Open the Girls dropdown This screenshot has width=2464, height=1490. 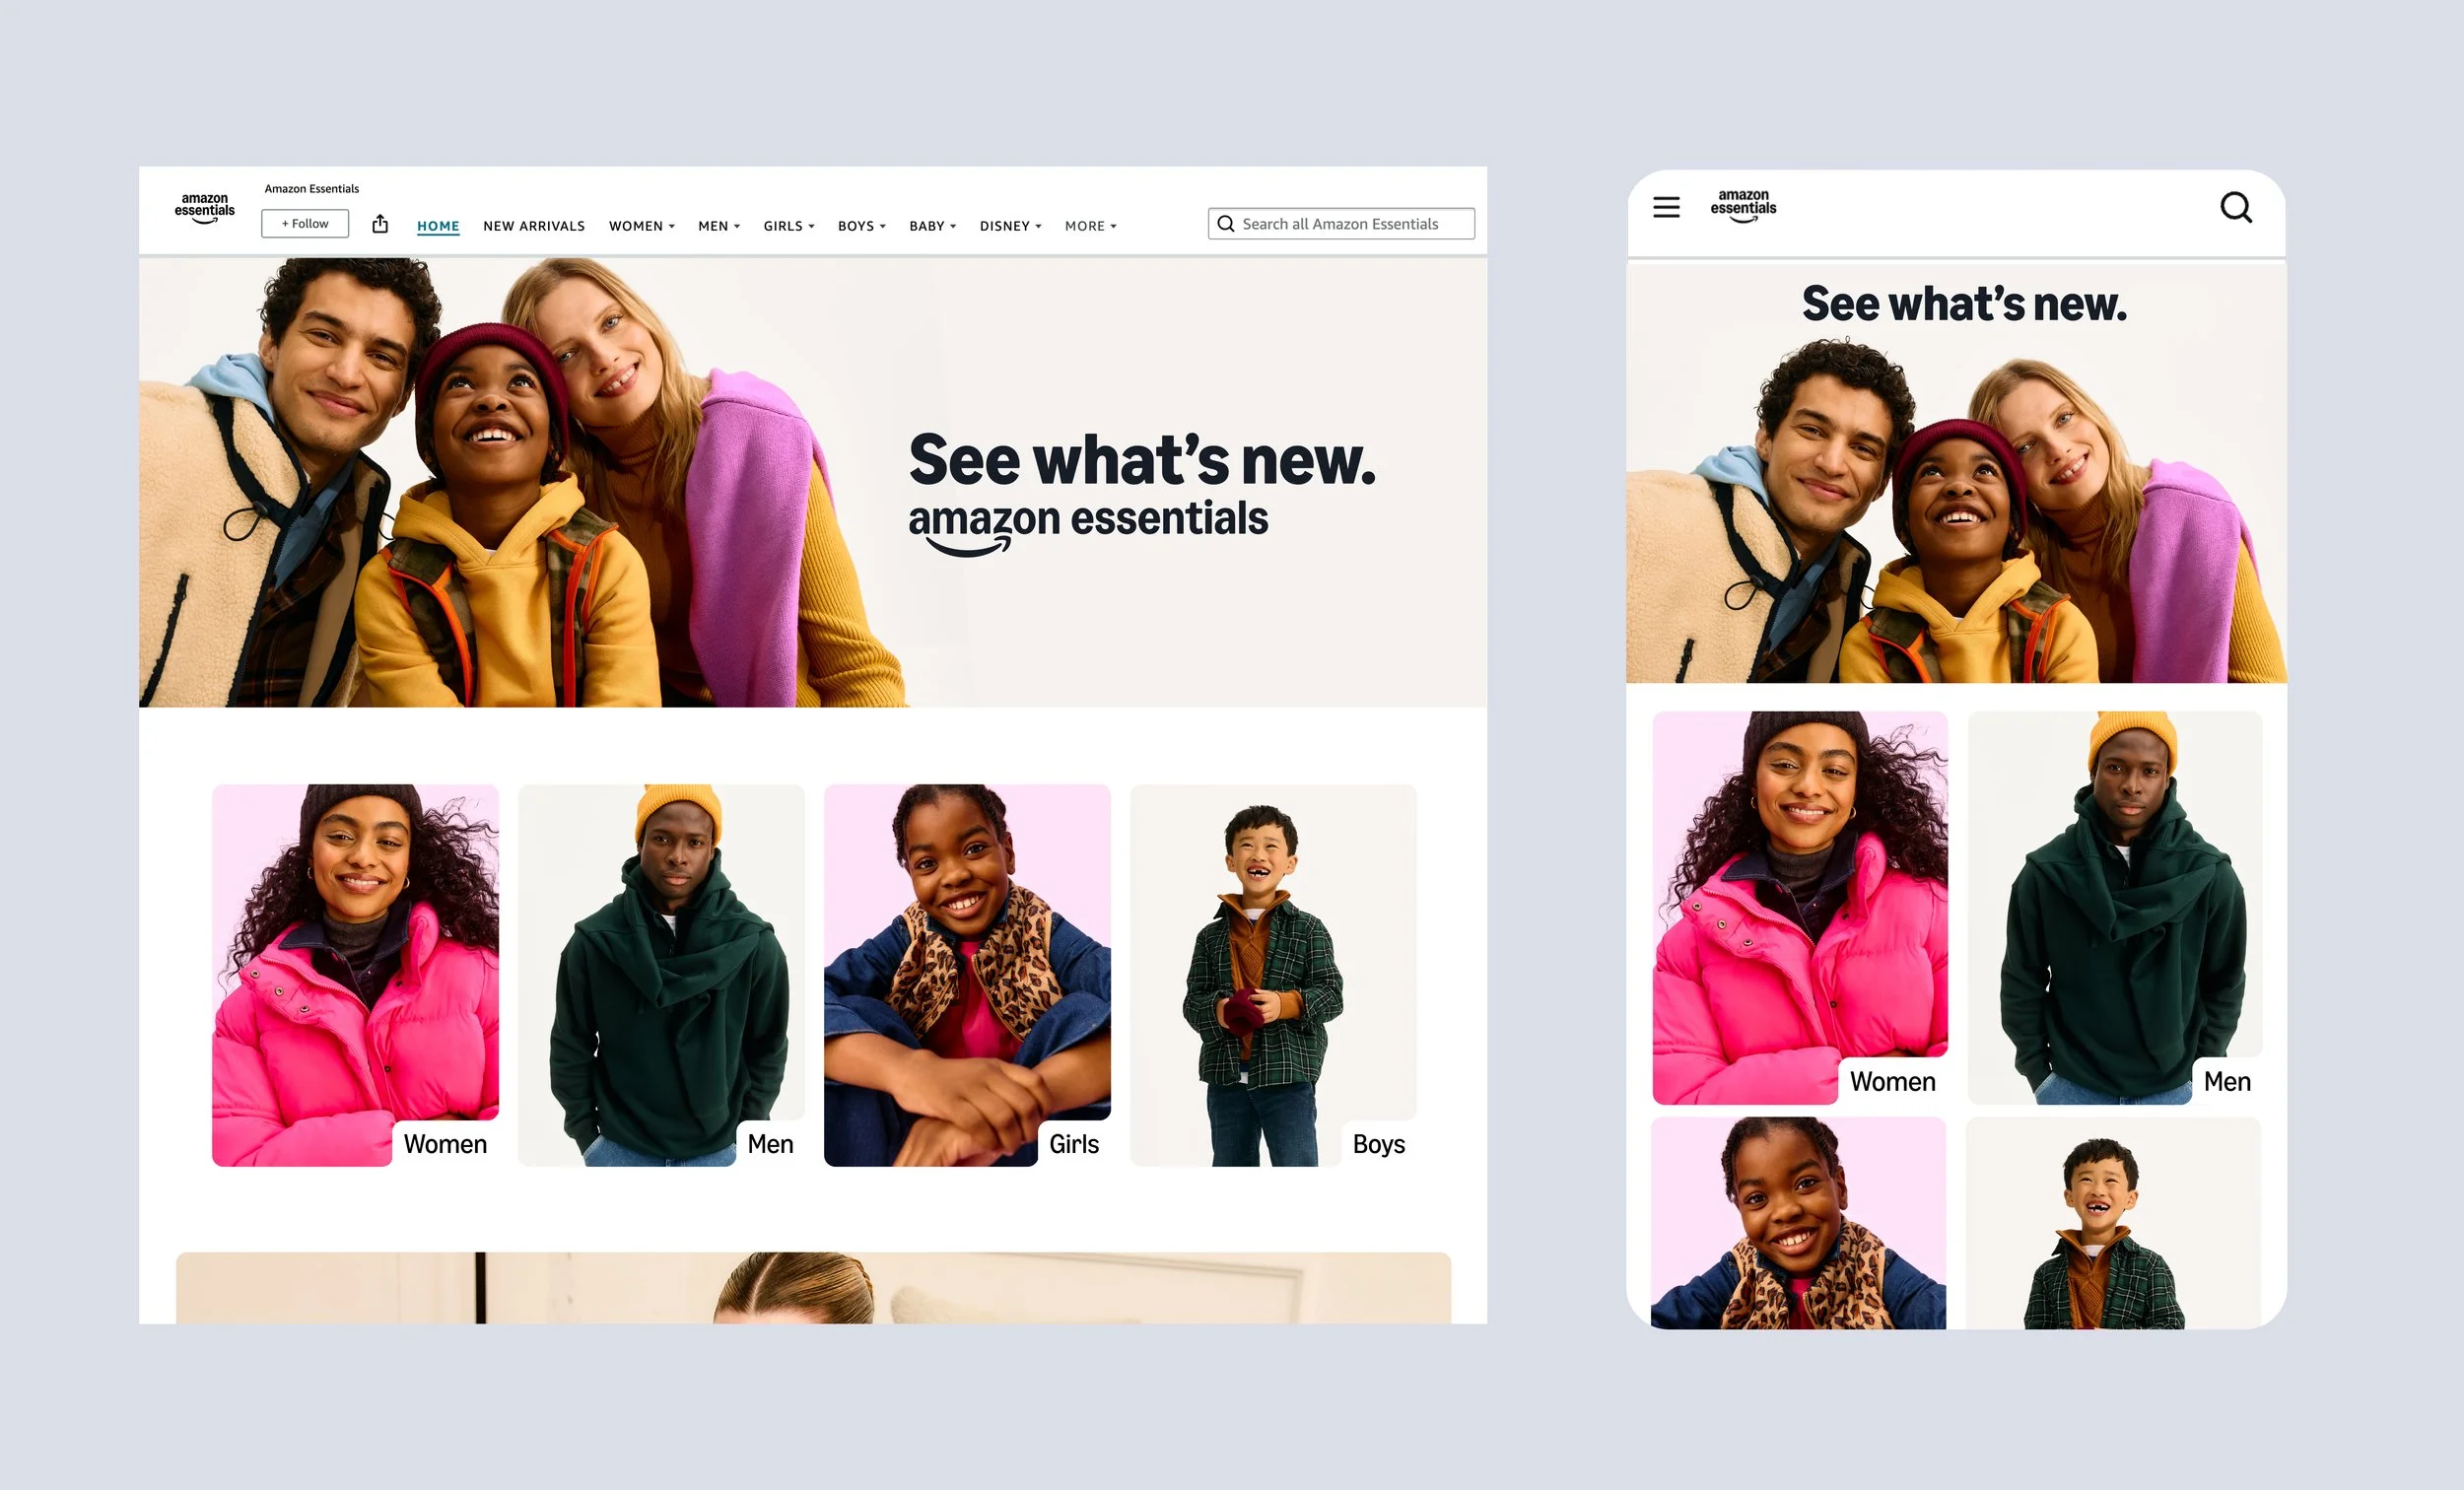tap(788, 226)
